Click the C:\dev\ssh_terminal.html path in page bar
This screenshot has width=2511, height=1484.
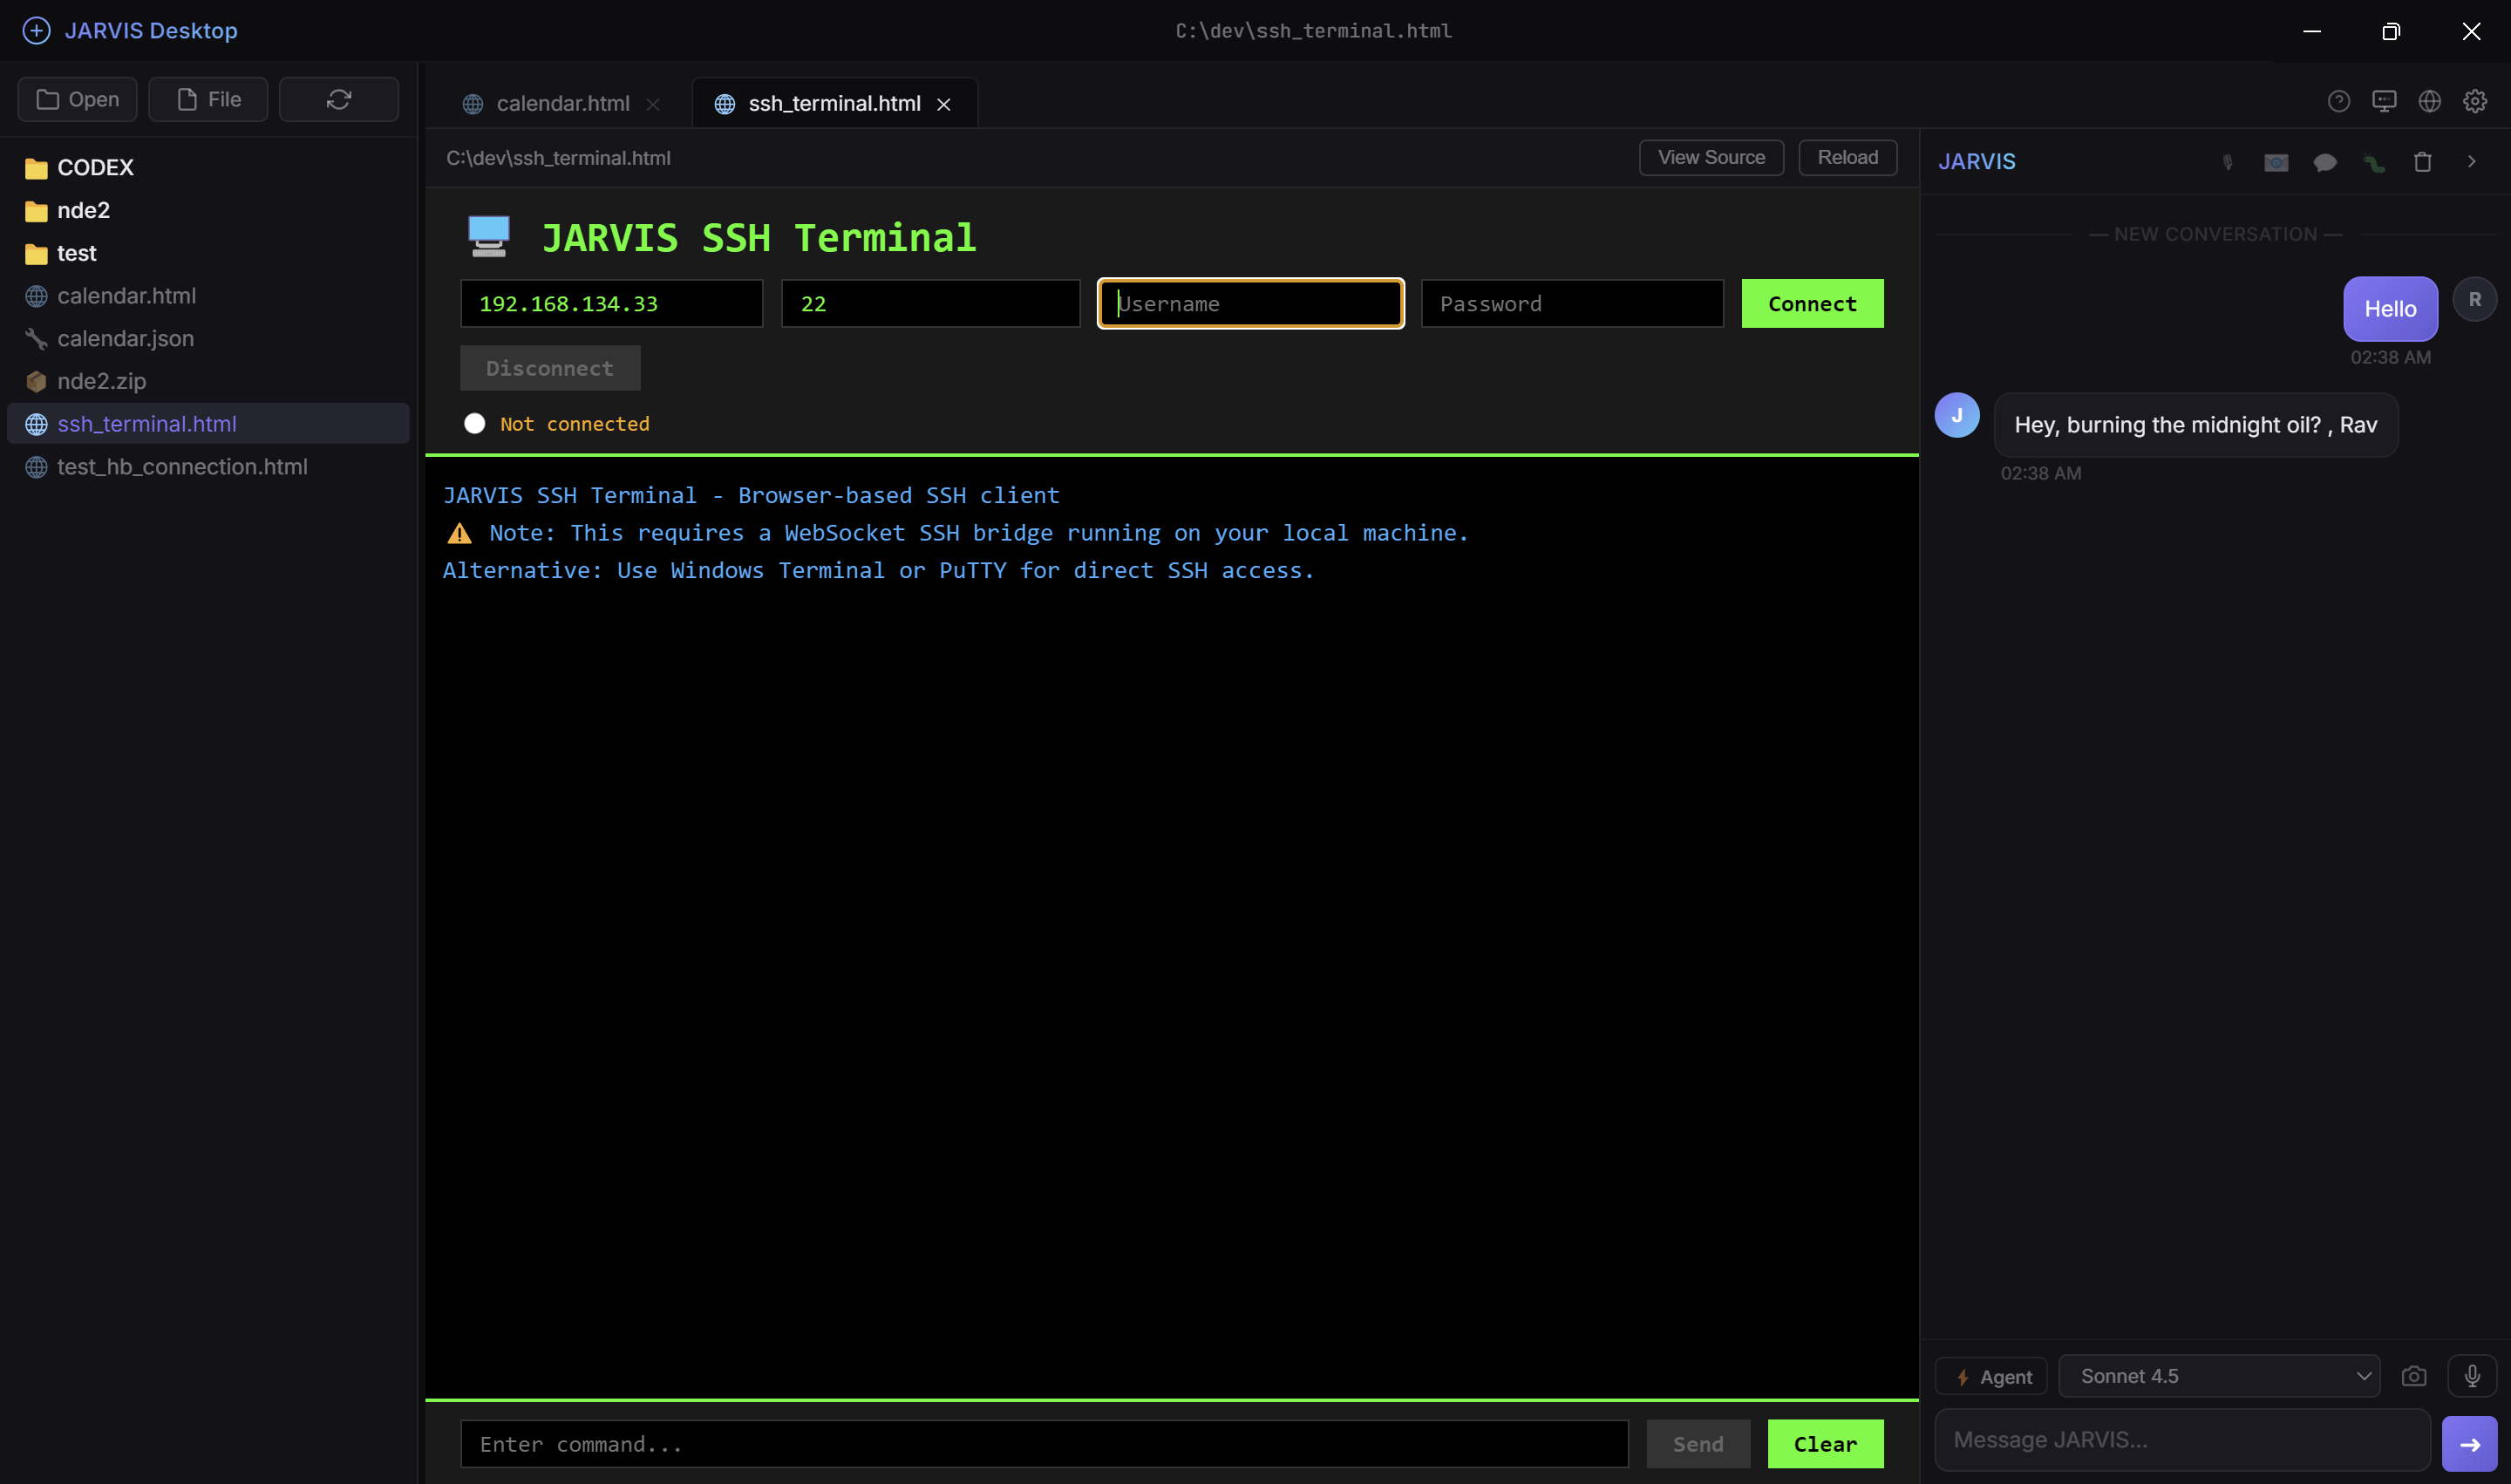[558, 158]
